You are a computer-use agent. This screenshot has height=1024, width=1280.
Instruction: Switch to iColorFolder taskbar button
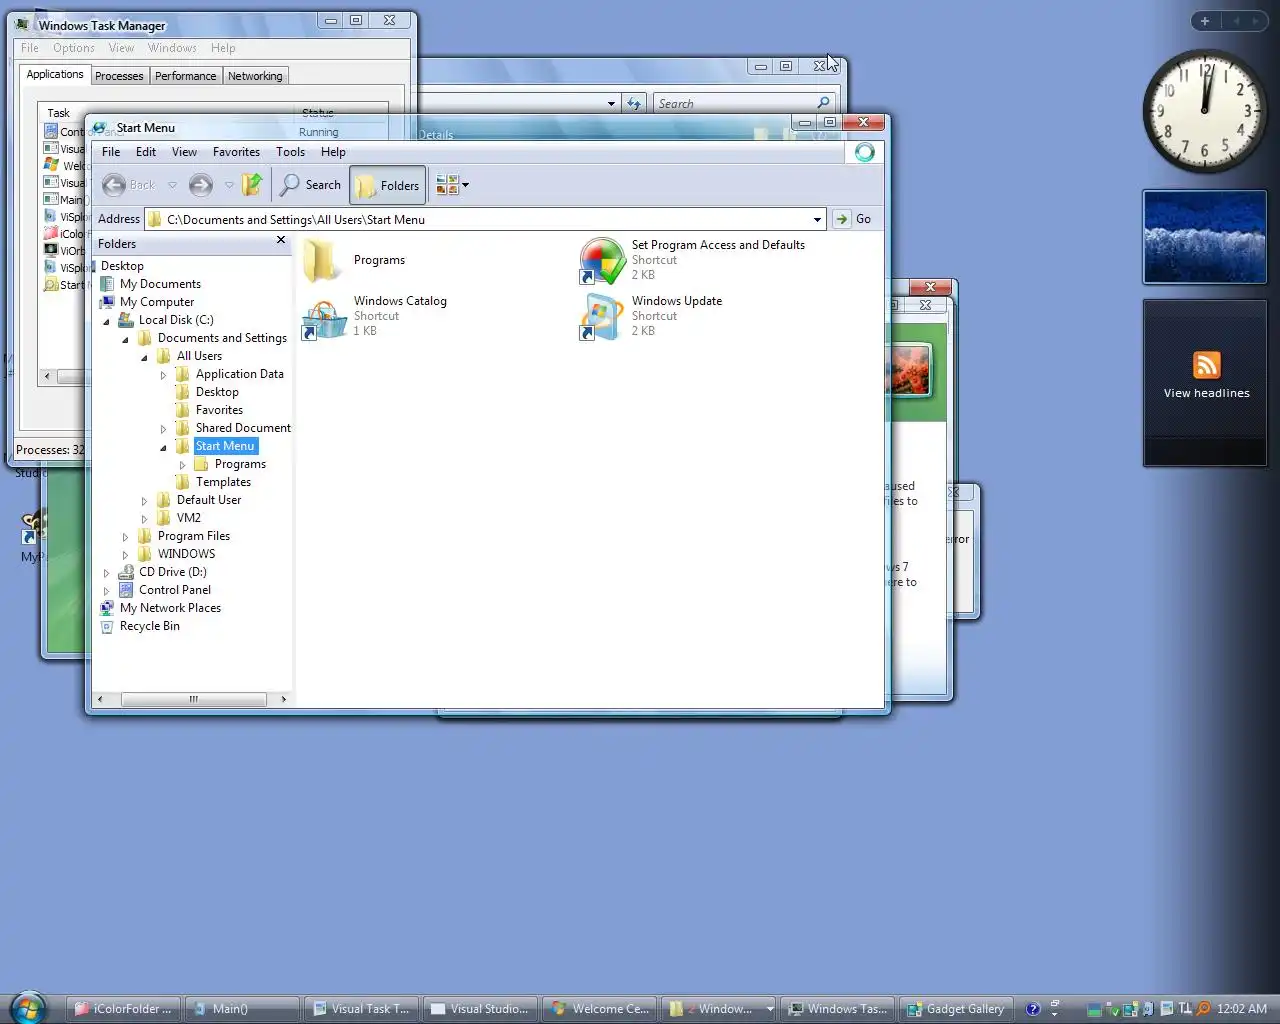click(124, 1009)
